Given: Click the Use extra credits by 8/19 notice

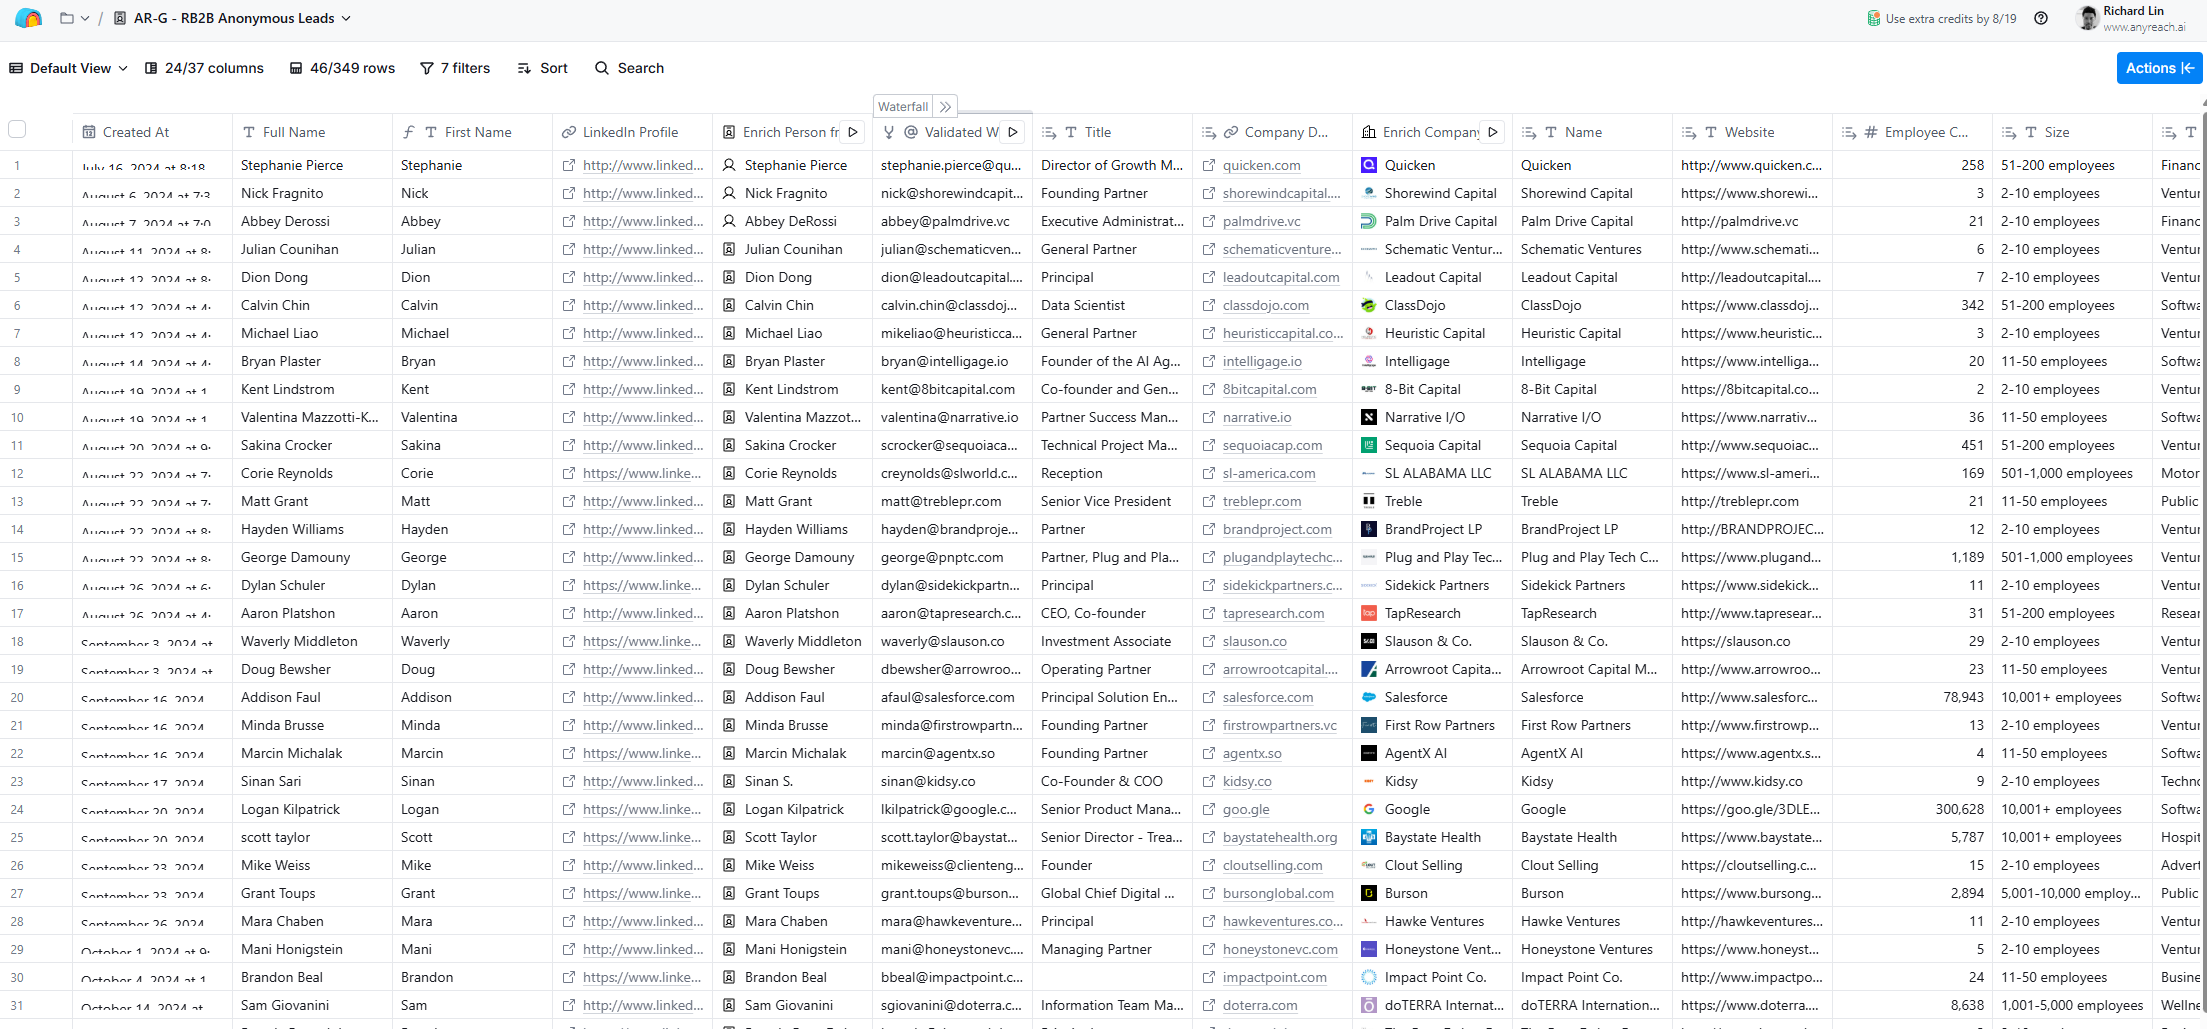Looking at the screenshot, I should tap(1941, 18).
